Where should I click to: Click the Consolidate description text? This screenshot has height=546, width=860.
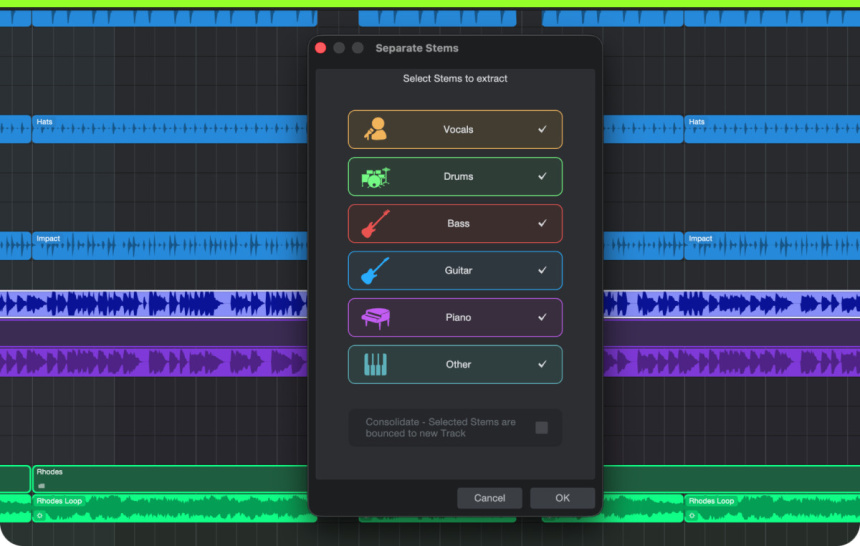coord(440,427)
